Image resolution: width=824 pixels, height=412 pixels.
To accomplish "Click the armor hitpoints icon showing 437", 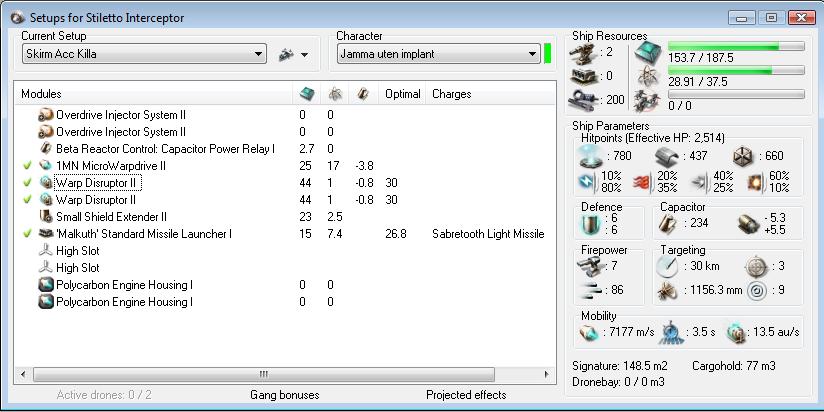I will 667,156.
